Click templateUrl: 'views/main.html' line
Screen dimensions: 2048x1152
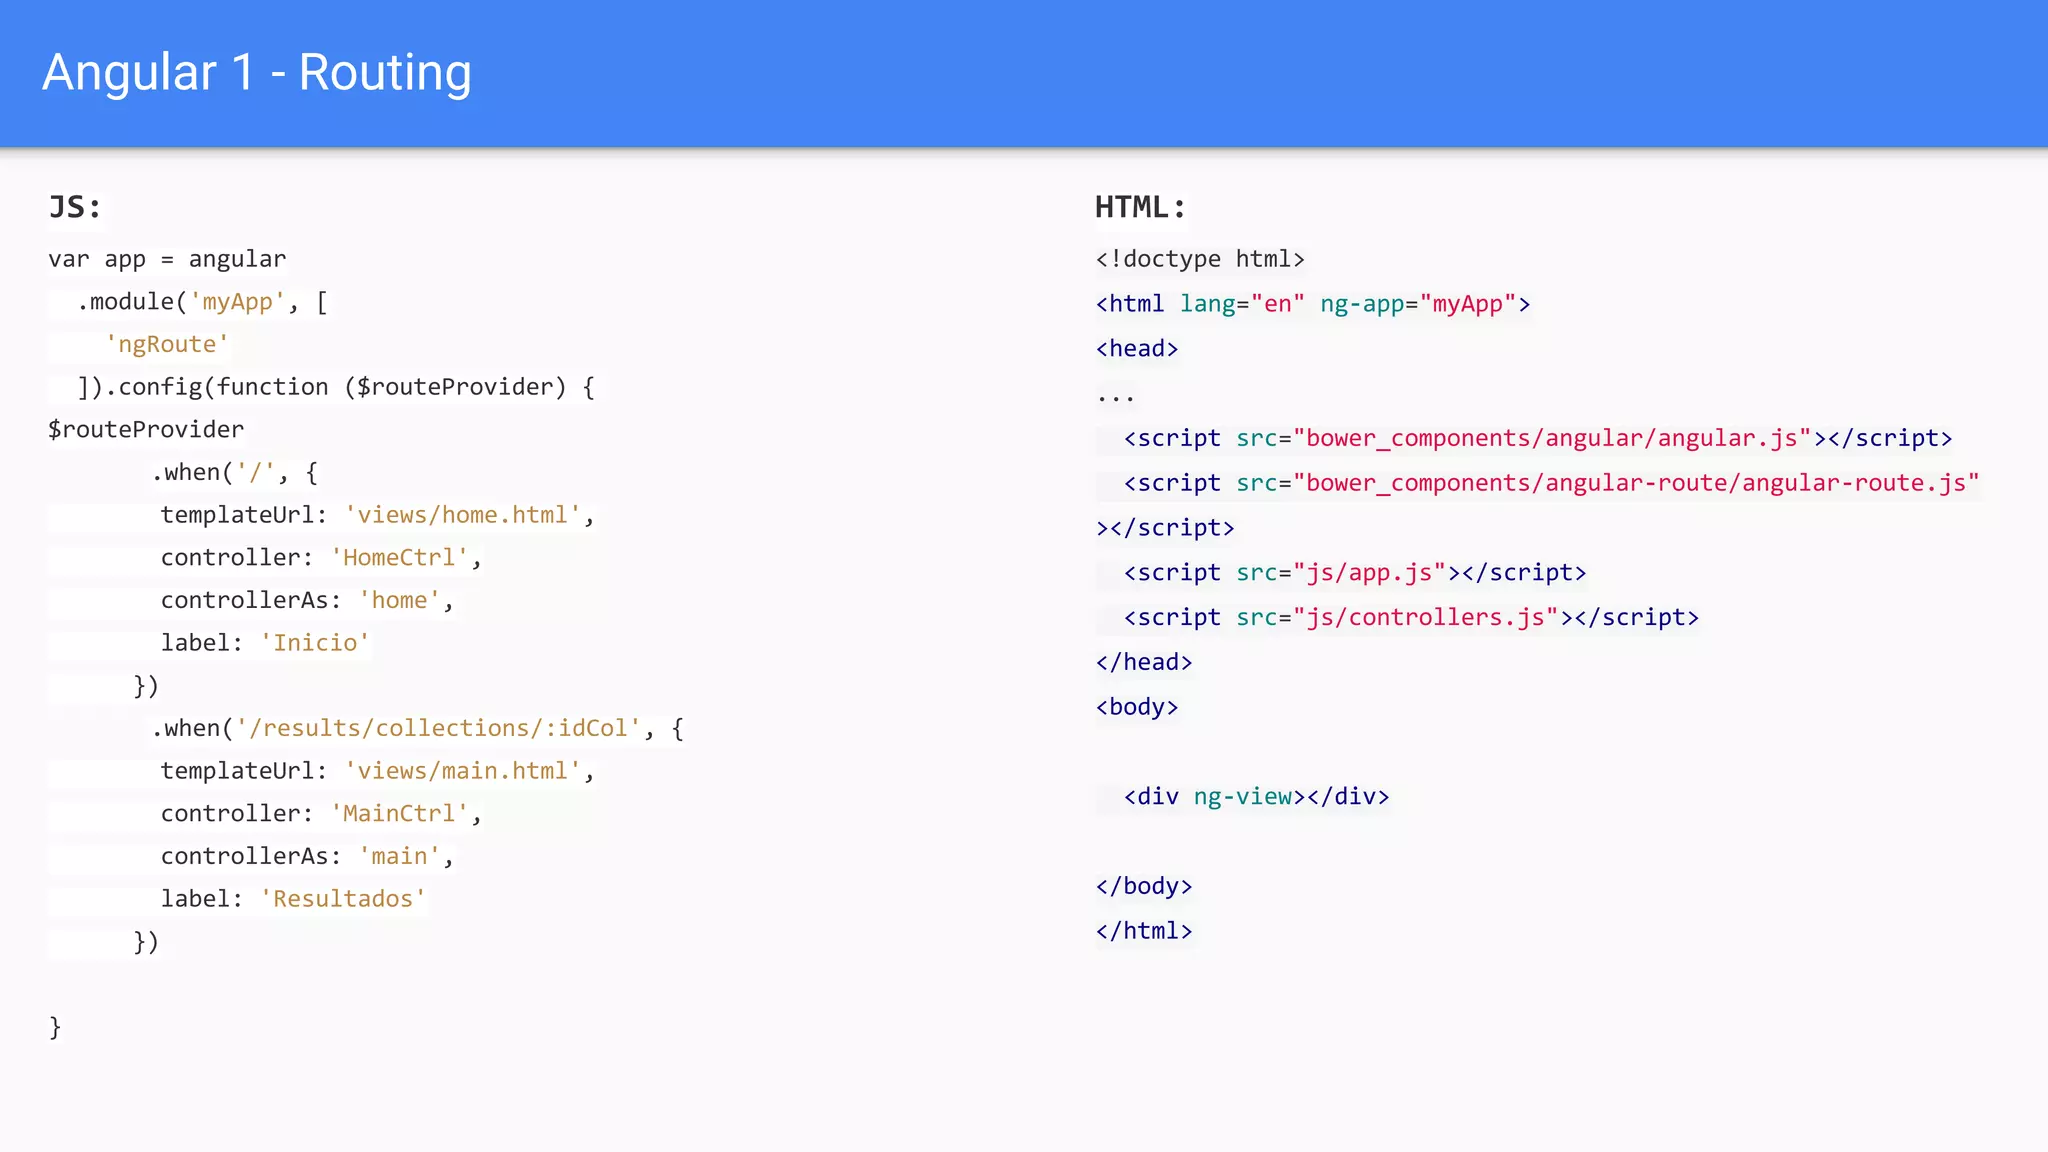[378, 771]
